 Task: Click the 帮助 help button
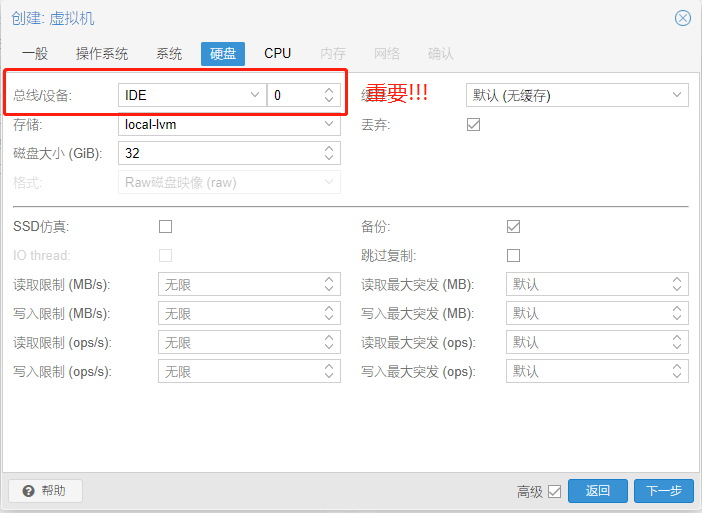(45, 491)
